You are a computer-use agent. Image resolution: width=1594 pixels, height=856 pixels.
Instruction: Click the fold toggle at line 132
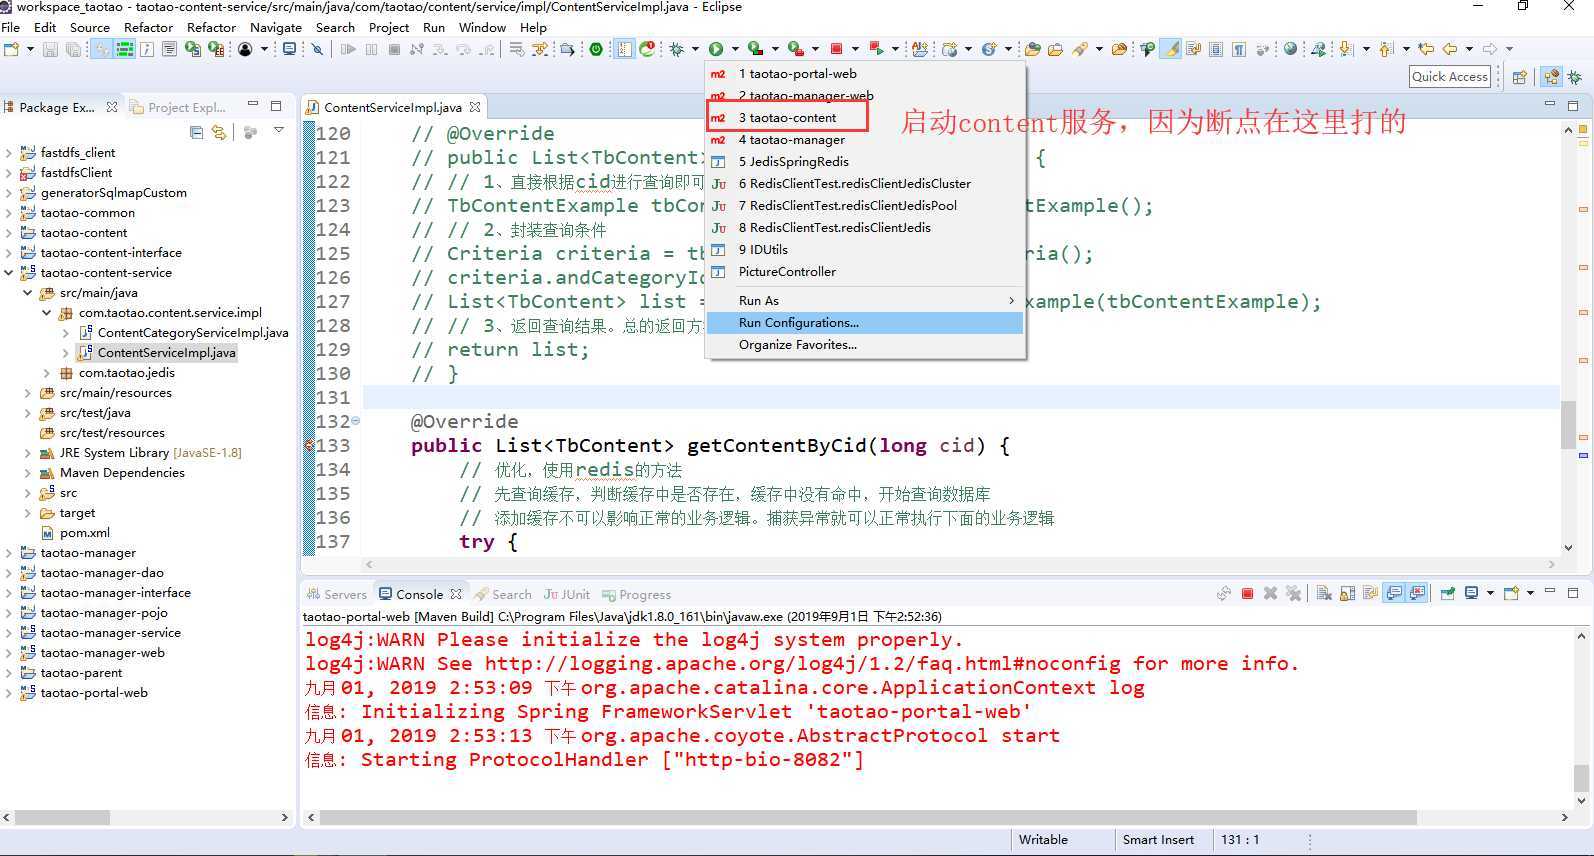[356, 421]
